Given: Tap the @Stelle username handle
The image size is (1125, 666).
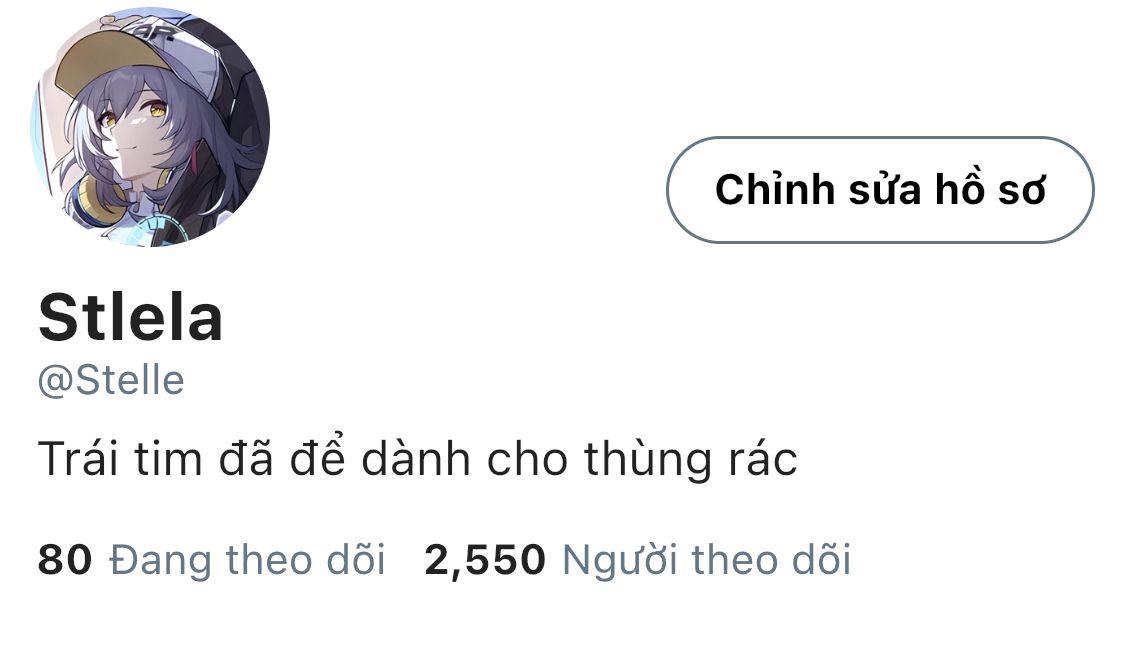Looking at the screenshot, I should pos(111,380).
